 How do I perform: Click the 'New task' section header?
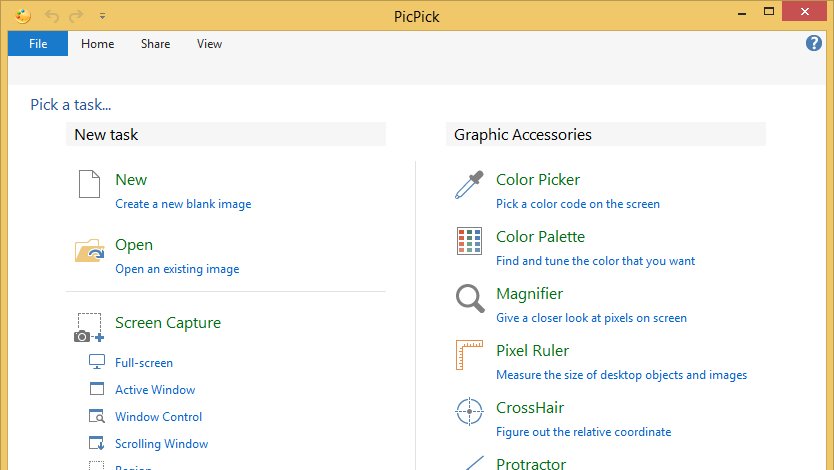226,135
